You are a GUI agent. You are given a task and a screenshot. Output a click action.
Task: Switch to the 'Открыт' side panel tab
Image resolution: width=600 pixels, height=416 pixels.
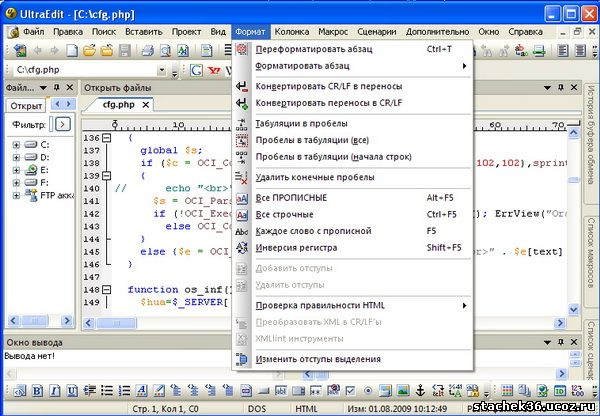pyautogui.click(x=26, y=106)
